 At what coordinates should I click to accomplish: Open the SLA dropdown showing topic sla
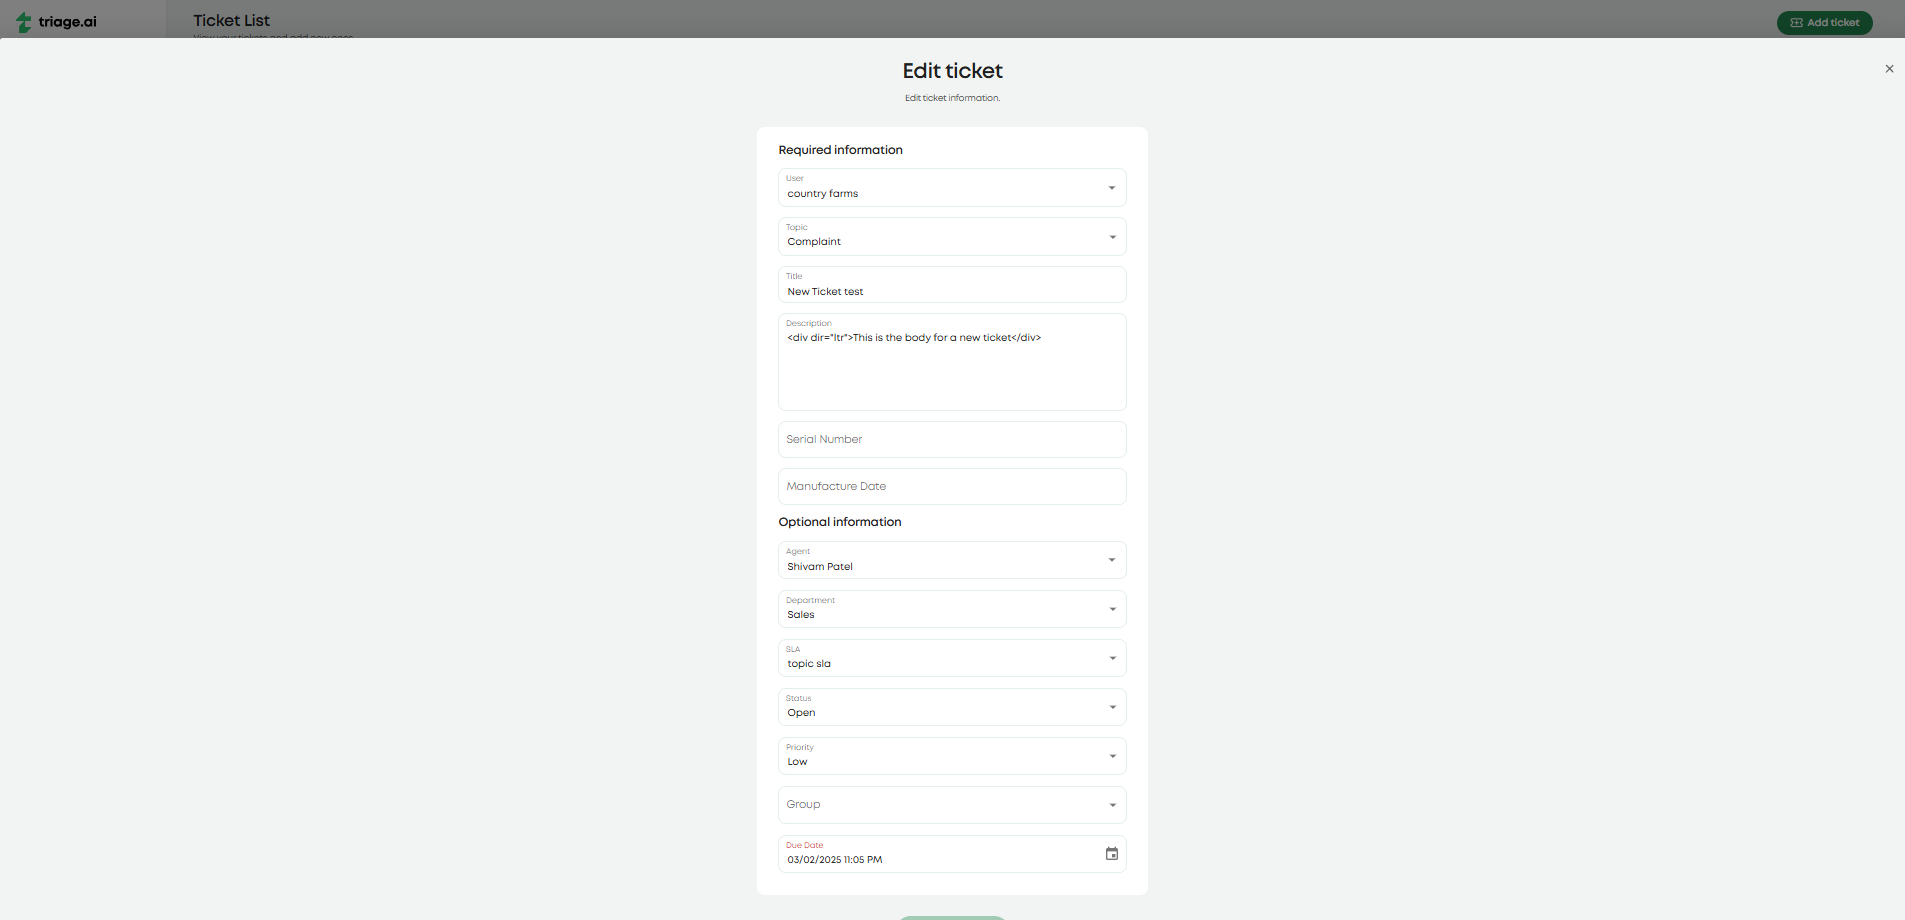pyautogui.click(x=1110, y=657)
